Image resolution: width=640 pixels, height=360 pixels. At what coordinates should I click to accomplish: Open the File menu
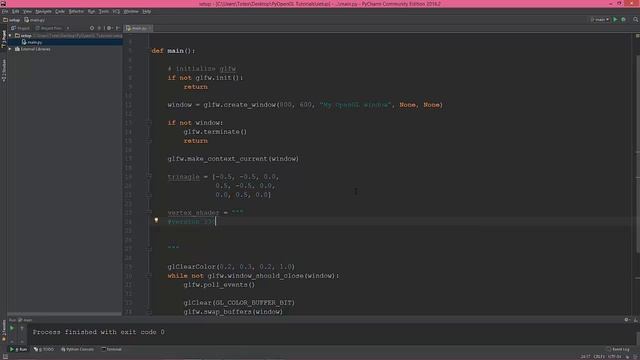pyautogui.click(x=5, y=11)
